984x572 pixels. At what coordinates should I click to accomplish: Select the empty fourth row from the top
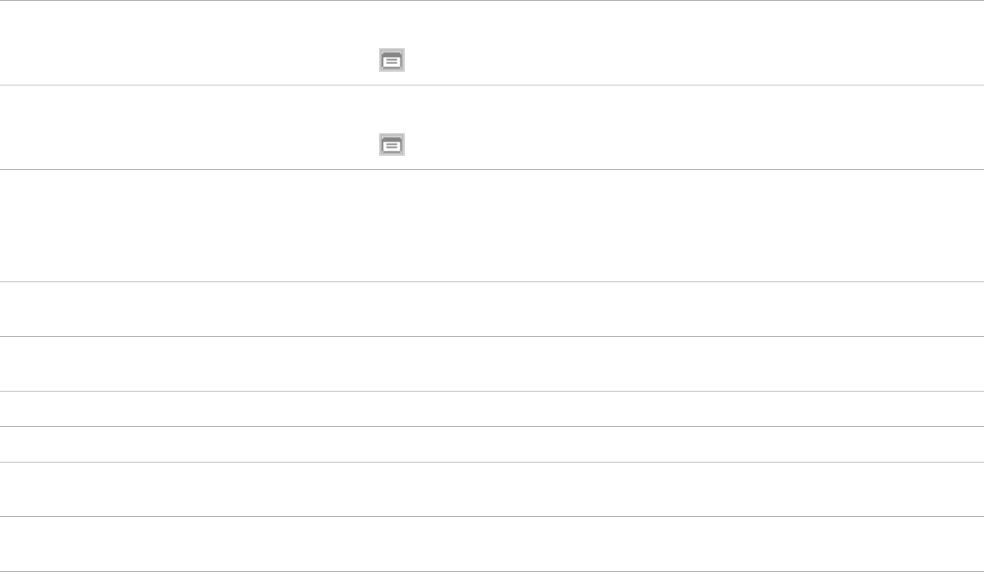pos(492,309)
